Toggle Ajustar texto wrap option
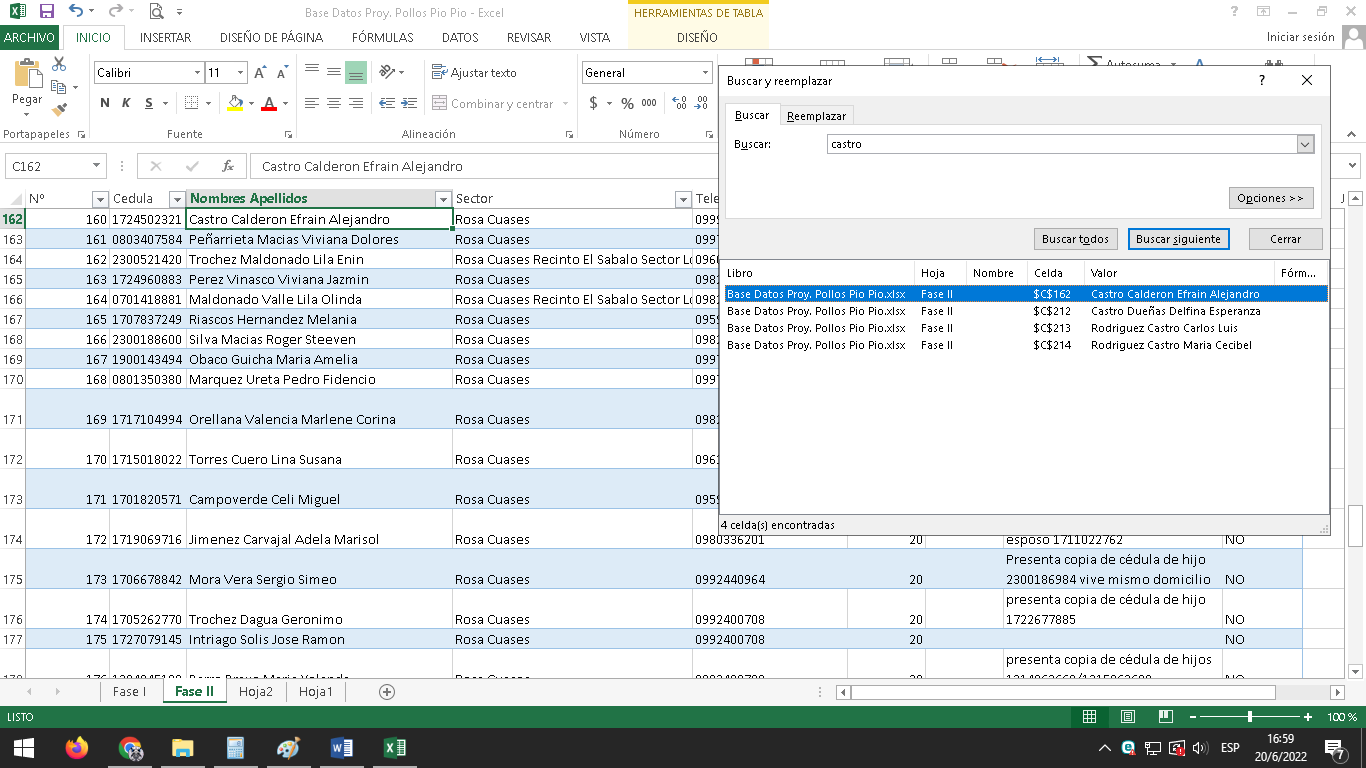1366x768 pixels. coord(474,73)
